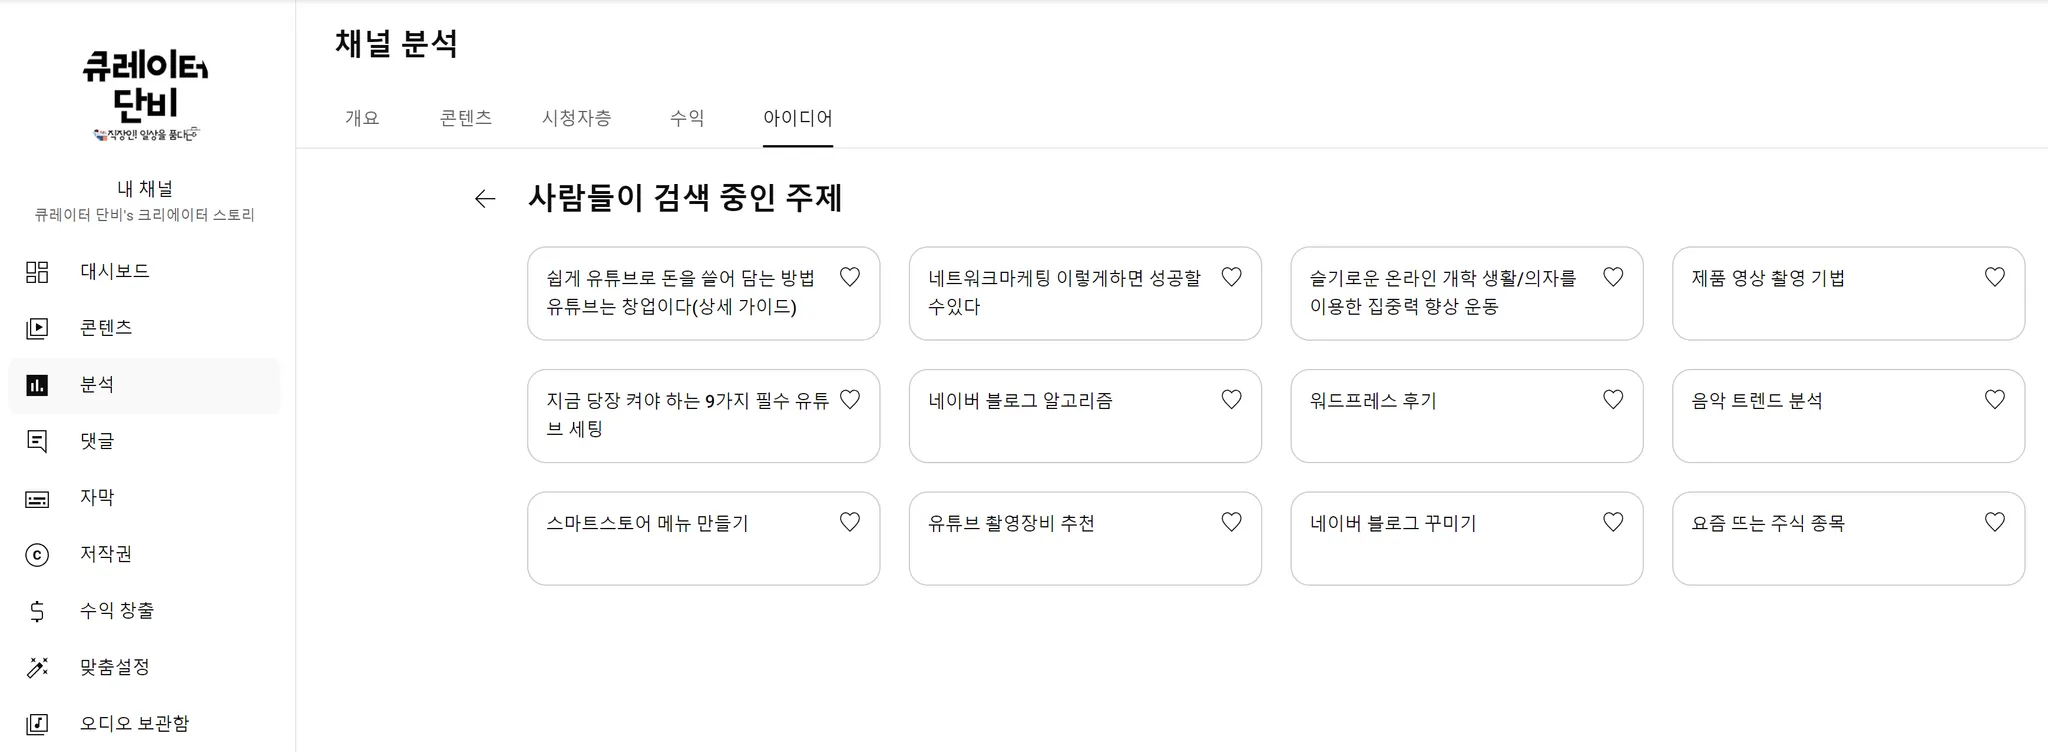The width and height of the screenshot is (2048, 752).
Task: Like the '요즘 뜨는 주식 종목' topic
Action: pos(1994,522)
